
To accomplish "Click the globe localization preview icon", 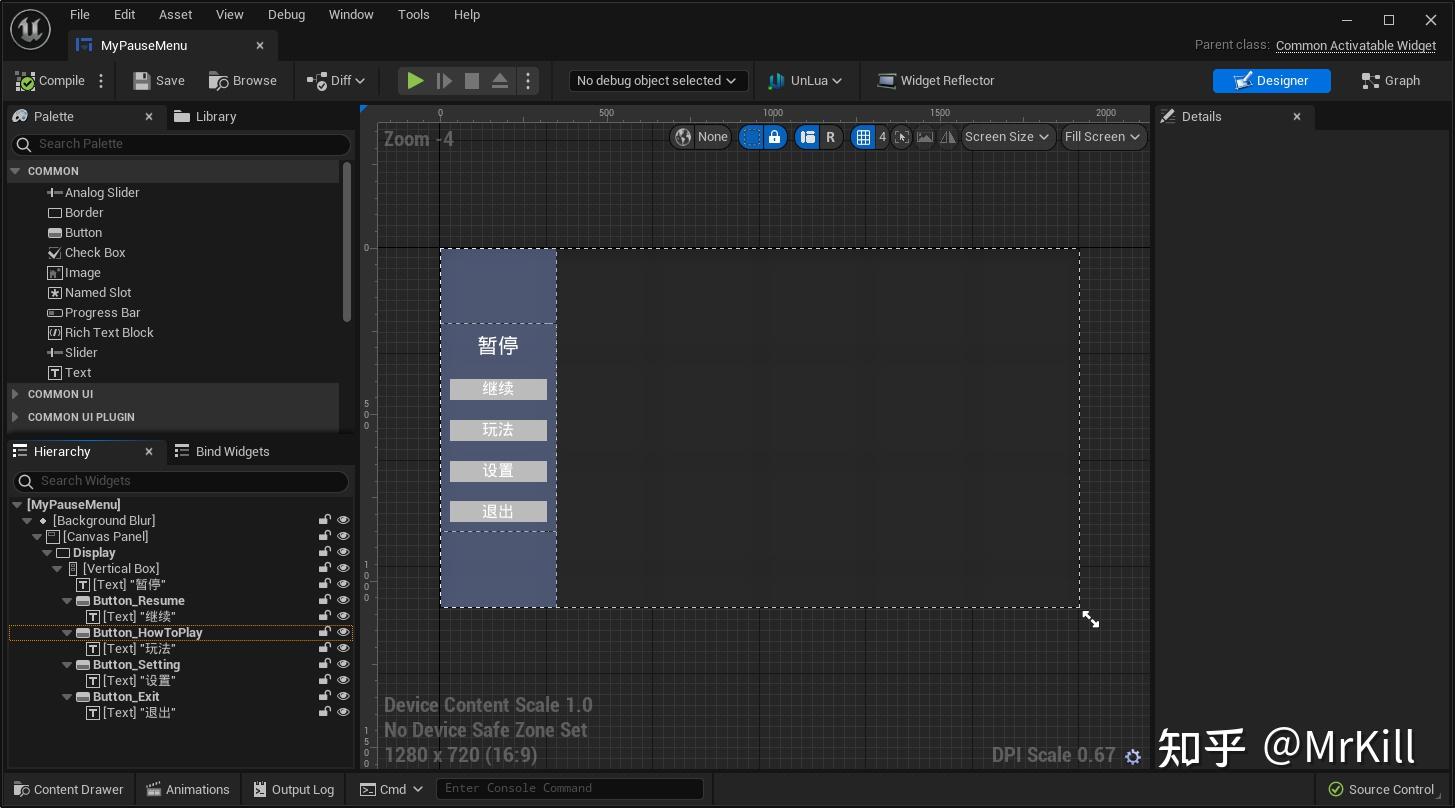I will (x=683, y=137).
